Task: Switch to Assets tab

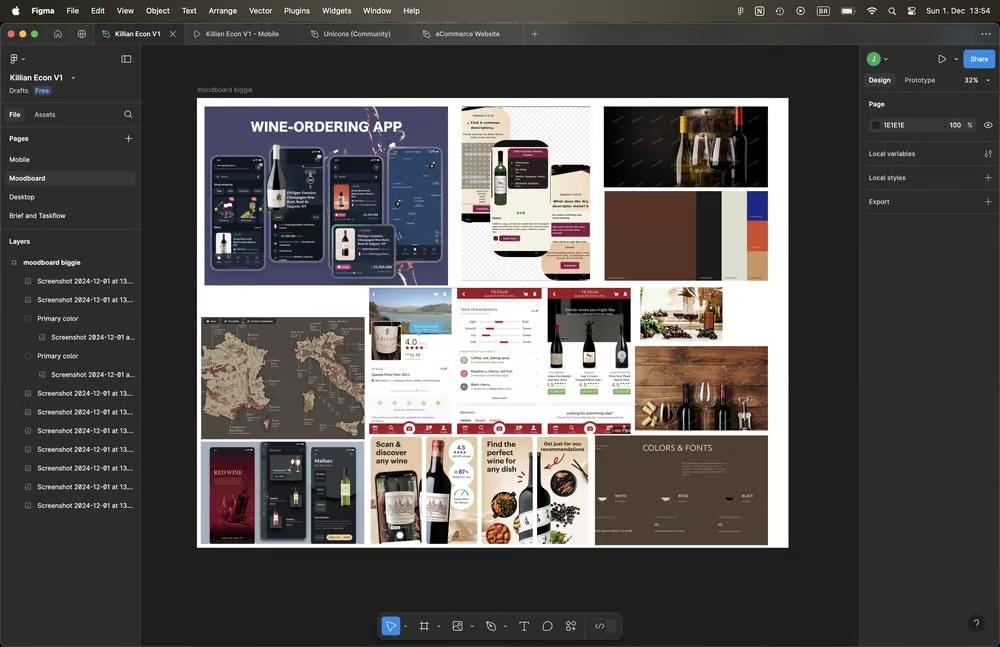Action: (x=45, y=115)
